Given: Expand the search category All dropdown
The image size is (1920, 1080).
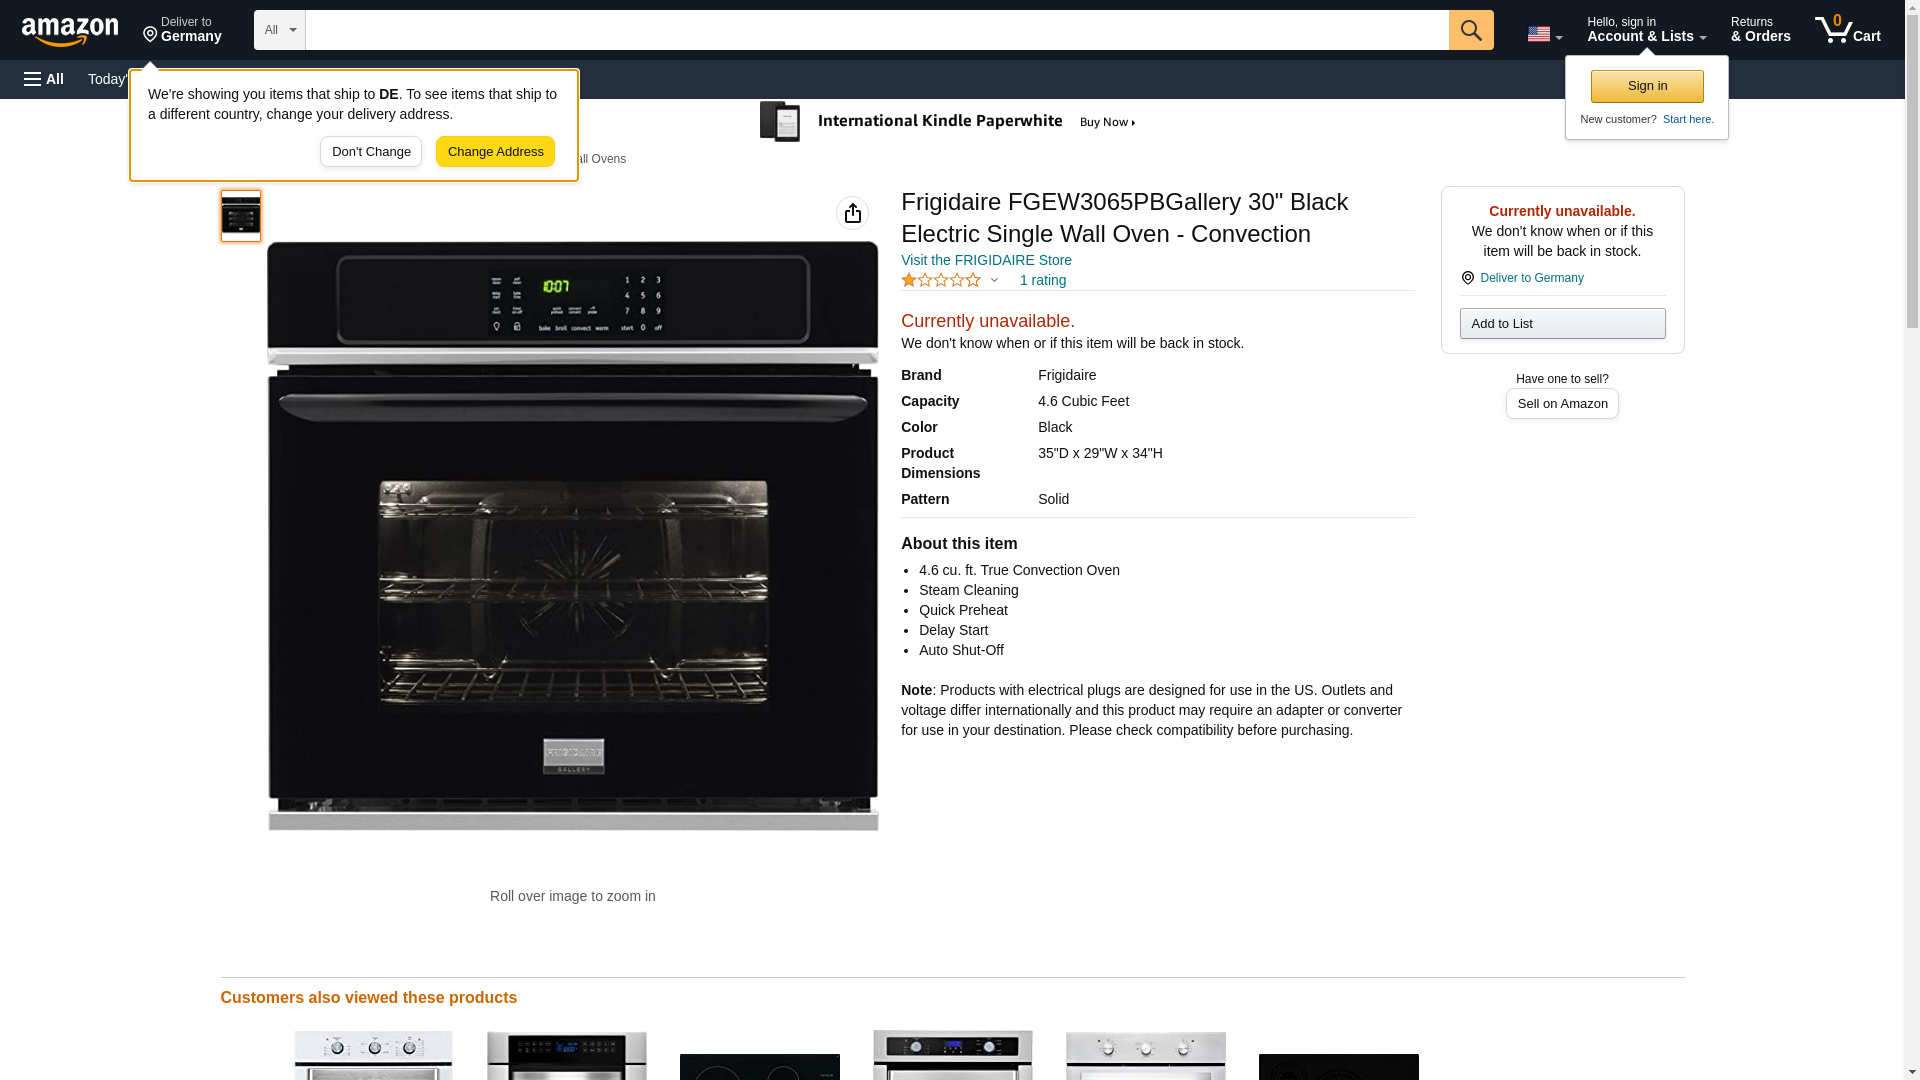Looking at the screenshot, I should point(279,30).
